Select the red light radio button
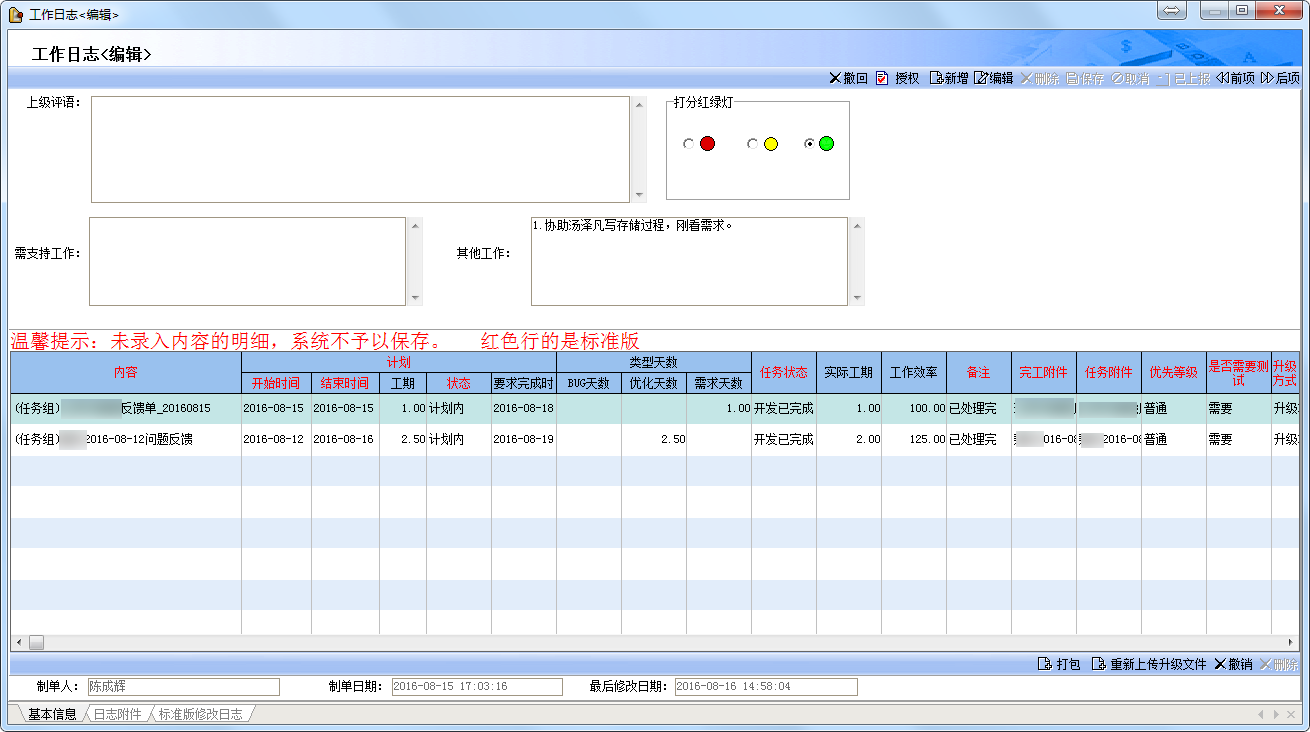This screenshot has height=732, width=1310. (x=688, y=144)
